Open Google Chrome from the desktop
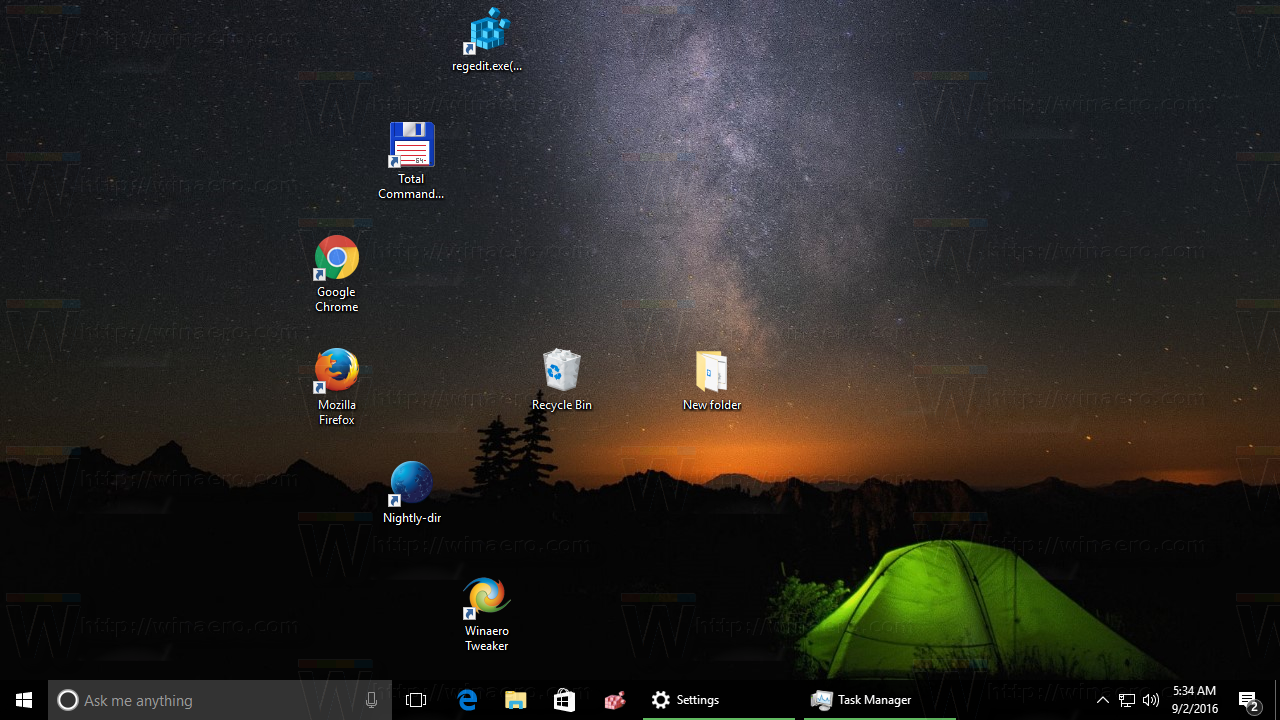Screen dimensions: 1280x720 click(x=336, y=272)
